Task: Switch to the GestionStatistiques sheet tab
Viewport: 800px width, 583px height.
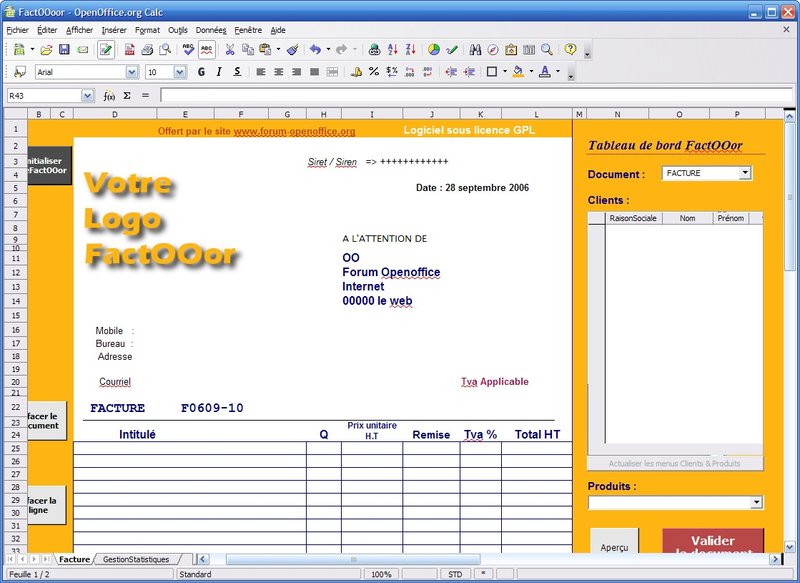Action: [136, 560]
